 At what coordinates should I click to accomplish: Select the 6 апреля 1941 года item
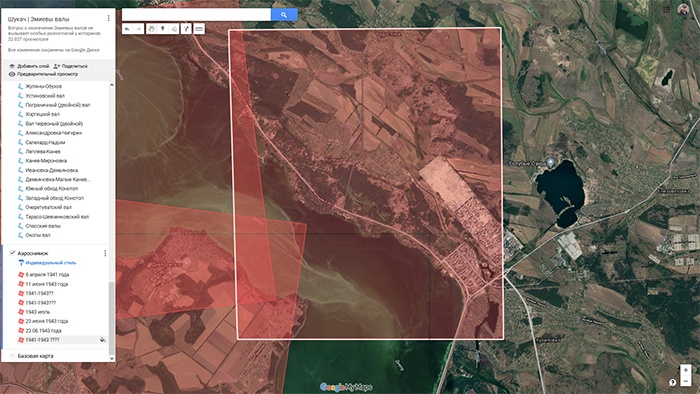47,274
